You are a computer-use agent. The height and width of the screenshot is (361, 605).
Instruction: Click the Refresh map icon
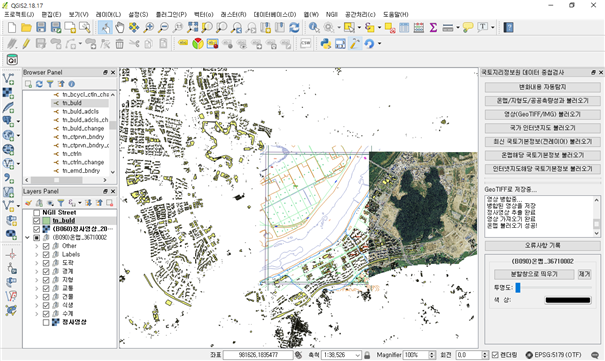click(294, 27)
